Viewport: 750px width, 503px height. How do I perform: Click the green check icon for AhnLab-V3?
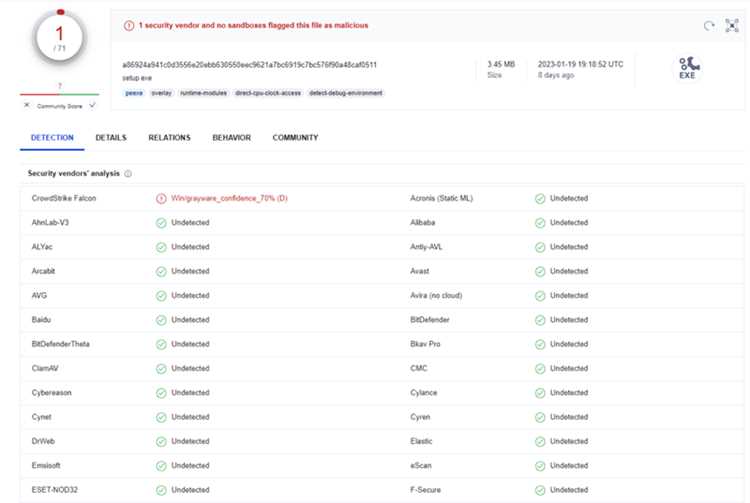coord(161,223)
